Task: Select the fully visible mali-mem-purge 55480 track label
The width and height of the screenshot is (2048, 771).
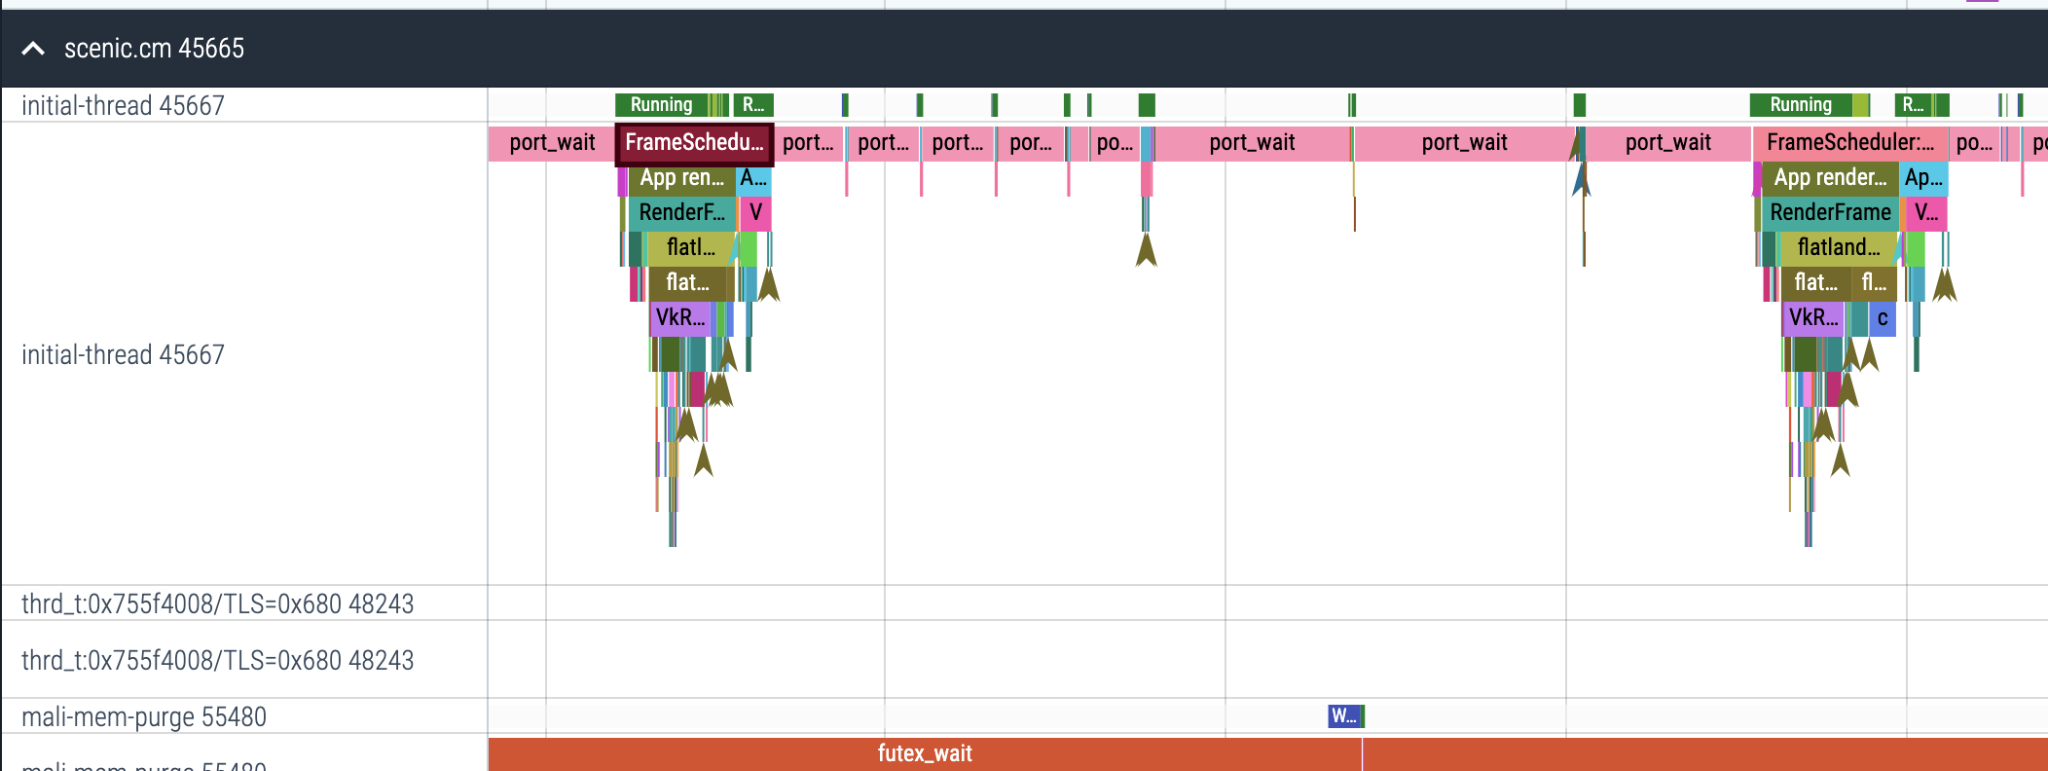Action: (x=144, y=717)
